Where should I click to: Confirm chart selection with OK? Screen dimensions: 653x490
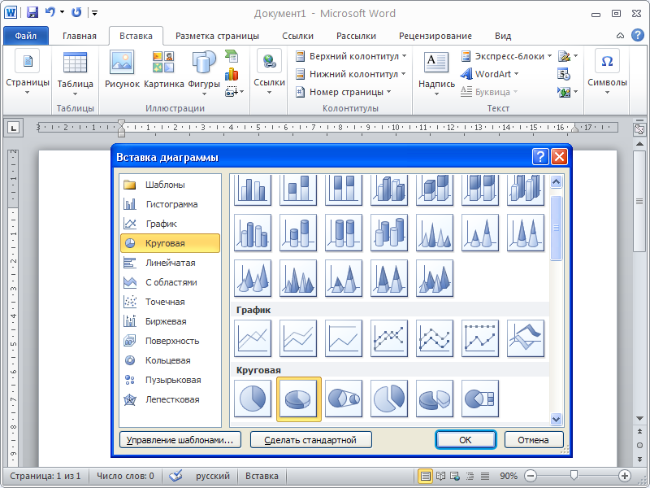[466, 440]
